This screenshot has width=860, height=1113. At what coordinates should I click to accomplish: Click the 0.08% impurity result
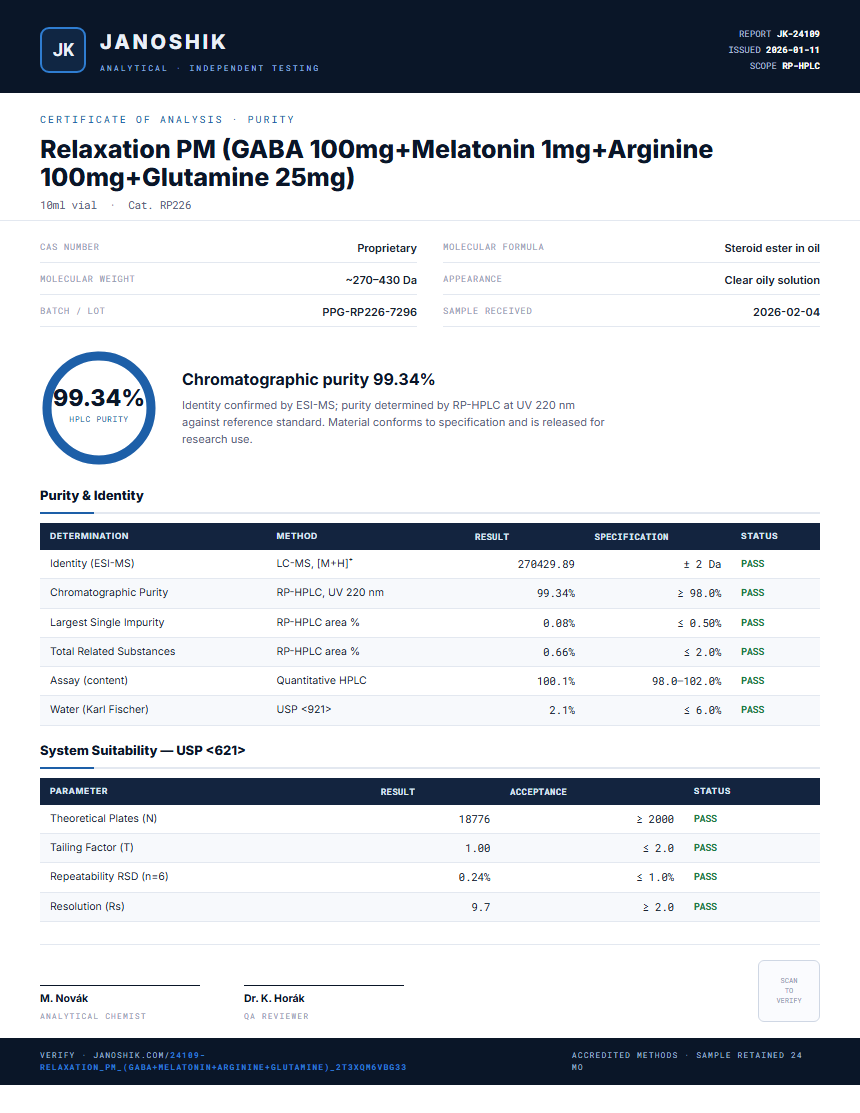(559, 623)
